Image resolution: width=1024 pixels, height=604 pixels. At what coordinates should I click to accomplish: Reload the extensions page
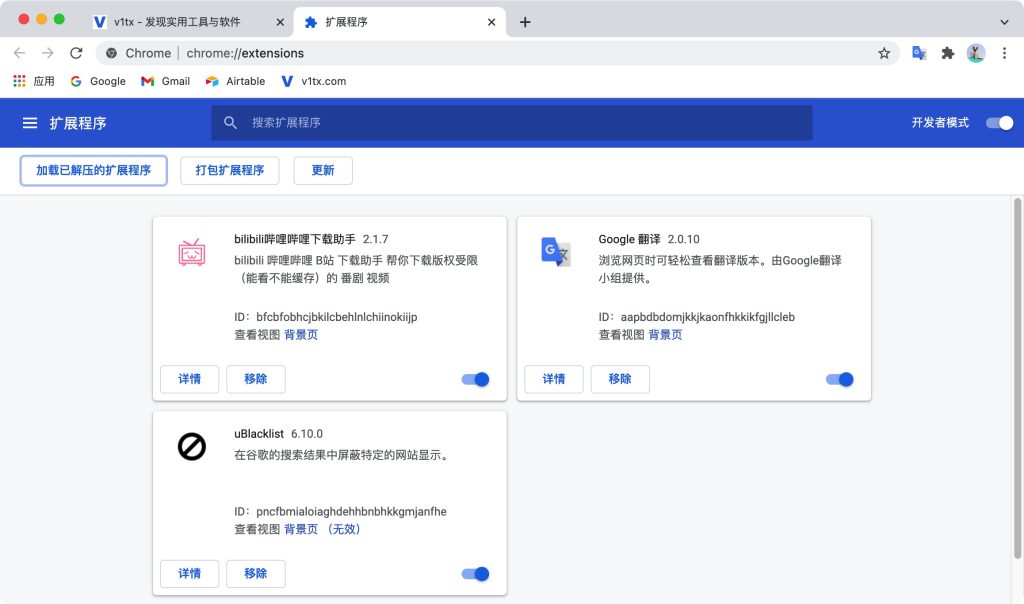coord(76,53)
